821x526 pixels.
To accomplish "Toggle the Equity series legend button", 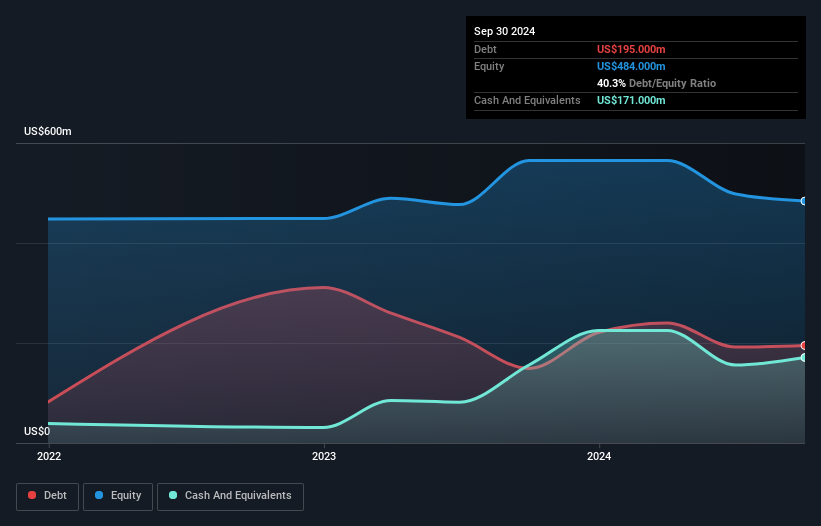I will coord(118,496).
